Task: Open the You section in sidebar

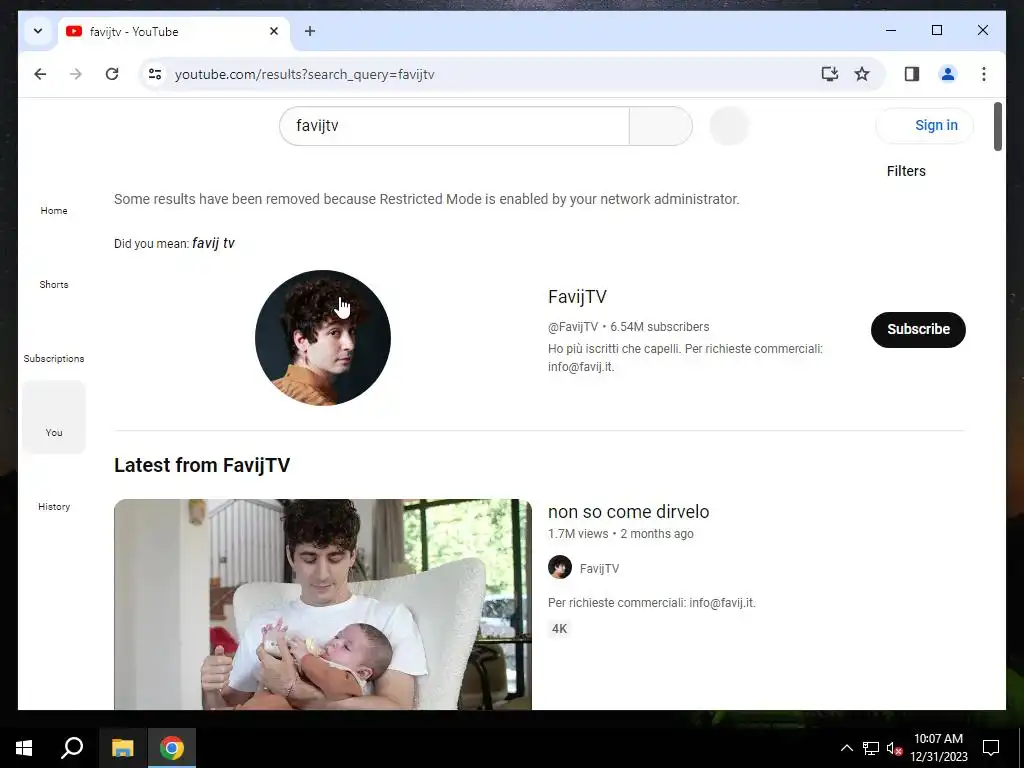Action: [x=54, y=417]
